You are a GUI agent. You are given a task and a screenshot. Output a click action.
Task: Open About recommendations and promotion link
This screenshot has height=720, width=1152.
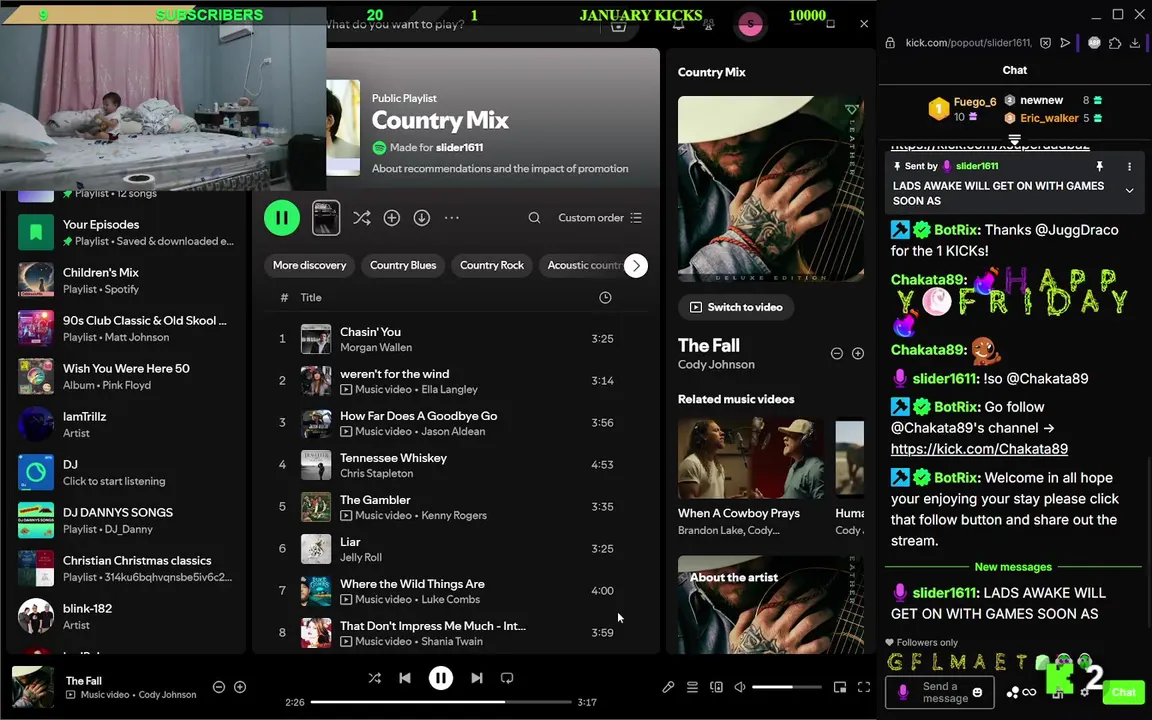tap(500, 168)
